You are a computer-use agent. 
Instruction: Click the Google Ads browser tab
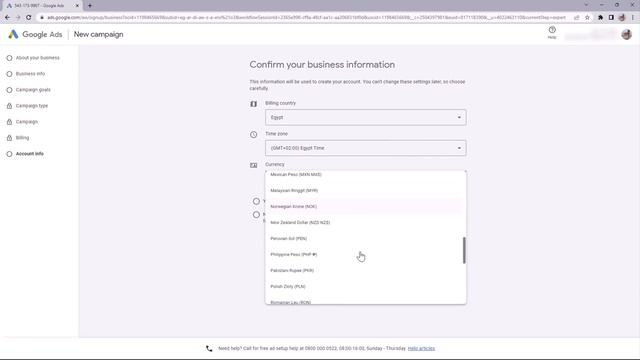point(41,6)
